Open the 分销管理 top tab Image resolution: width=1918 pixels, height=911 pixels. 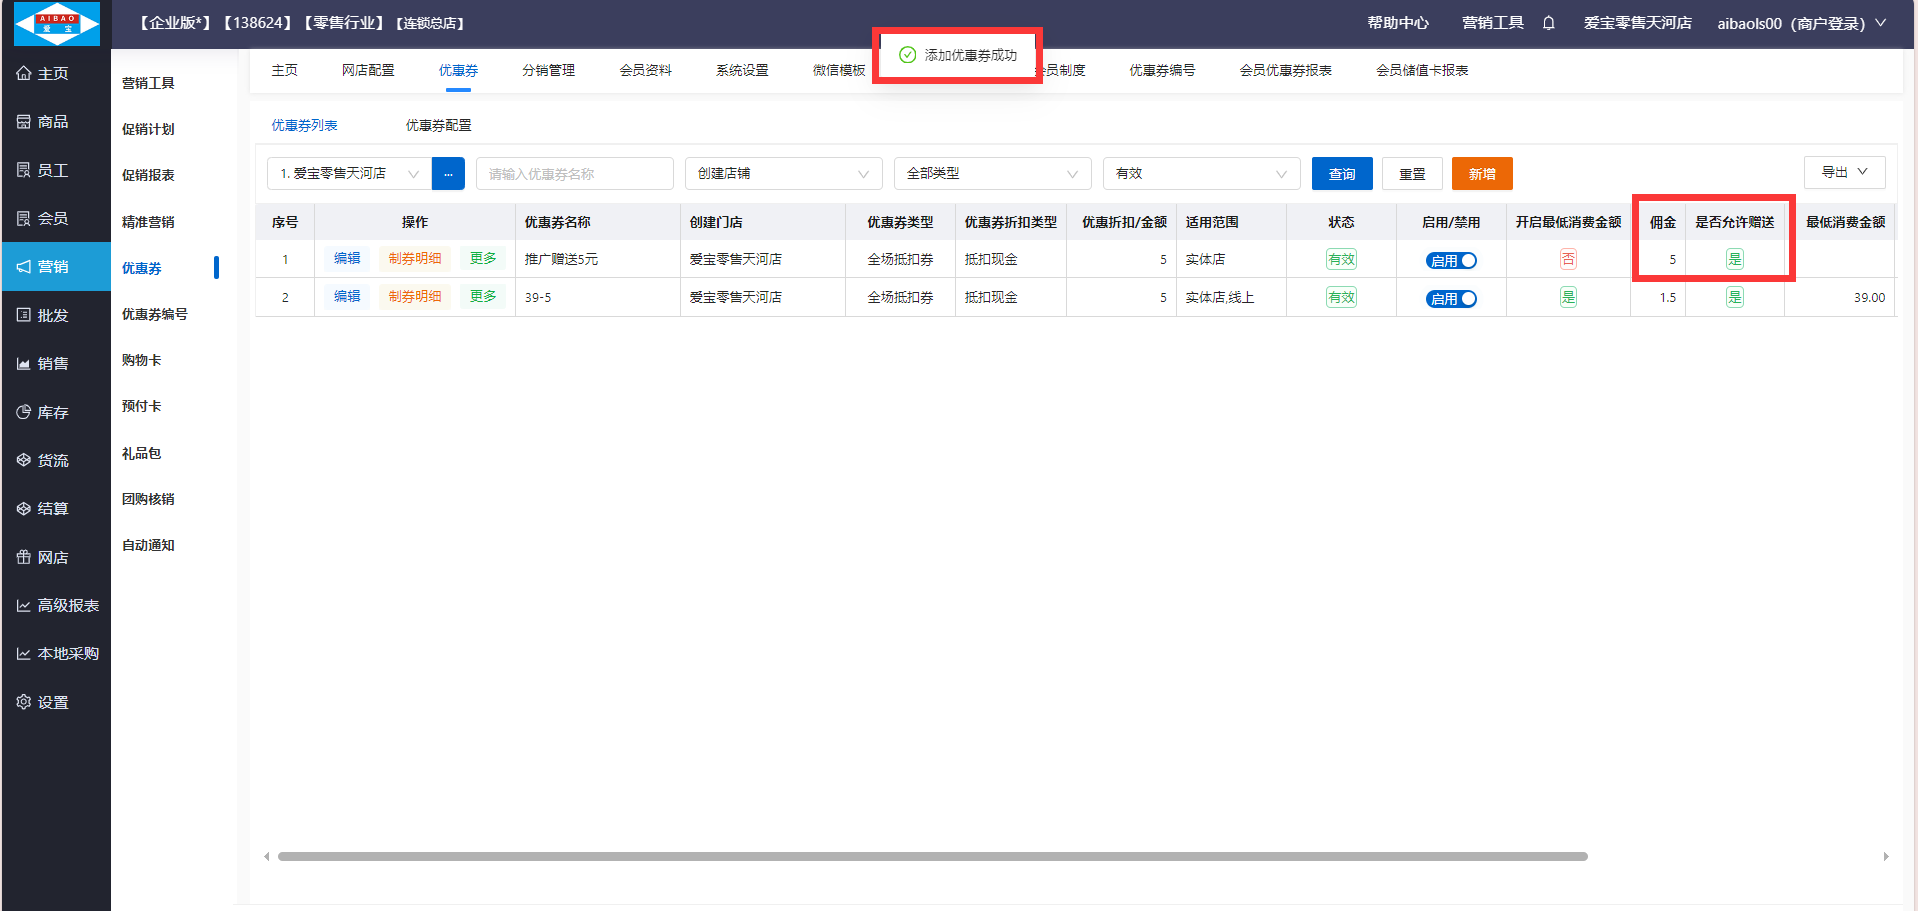tap(548, 70)
